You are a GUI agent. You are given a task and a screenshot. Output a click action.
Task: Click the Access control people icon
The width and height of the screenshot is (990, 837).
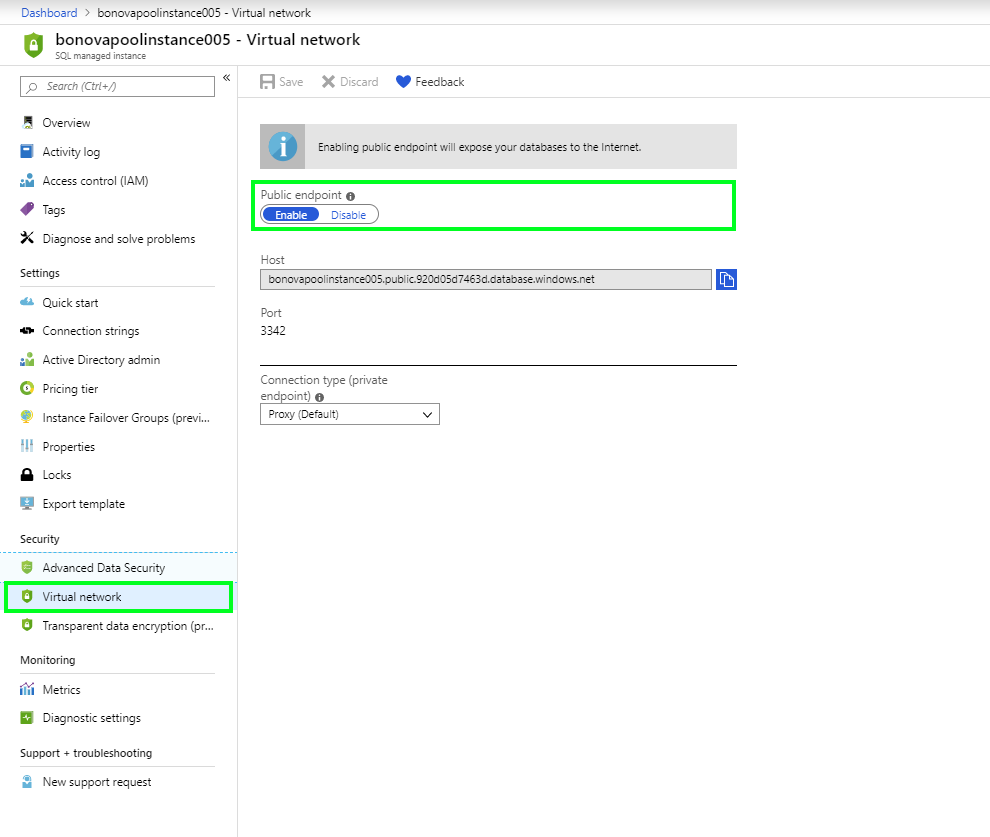(27, 181)
